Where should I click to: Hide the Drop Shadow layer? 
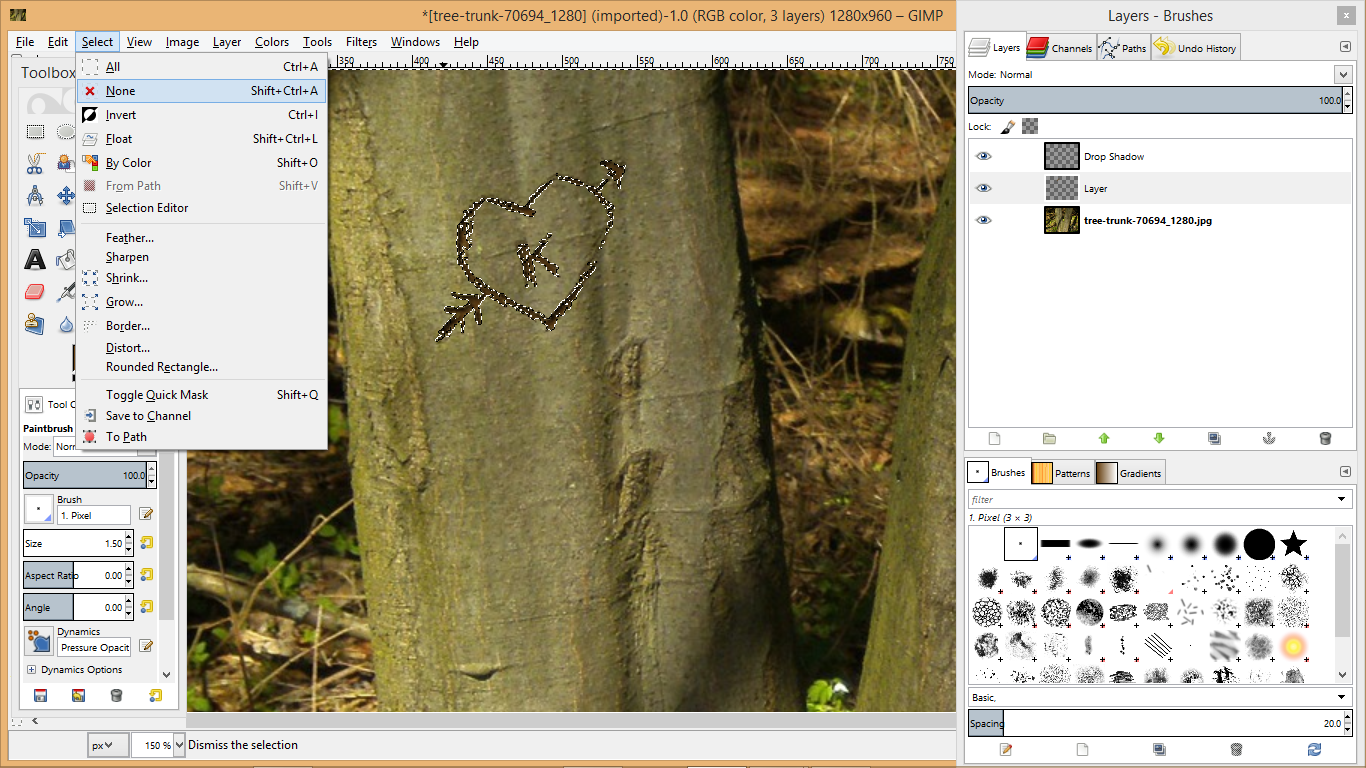click(983, 156)
